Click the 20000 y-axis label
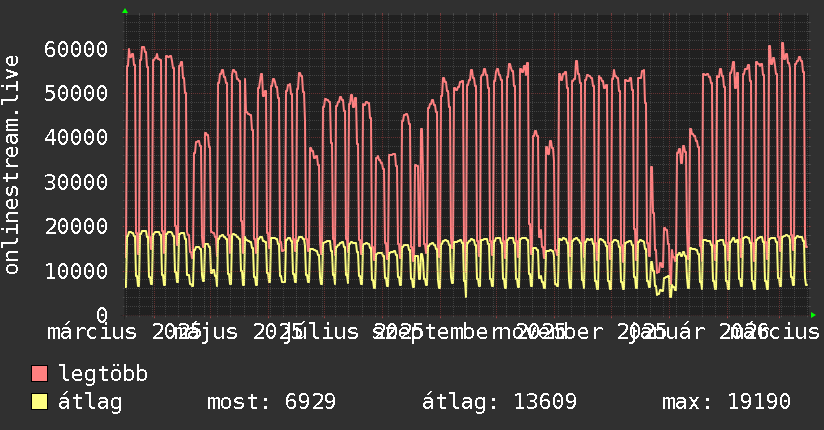 coord(76,227)
